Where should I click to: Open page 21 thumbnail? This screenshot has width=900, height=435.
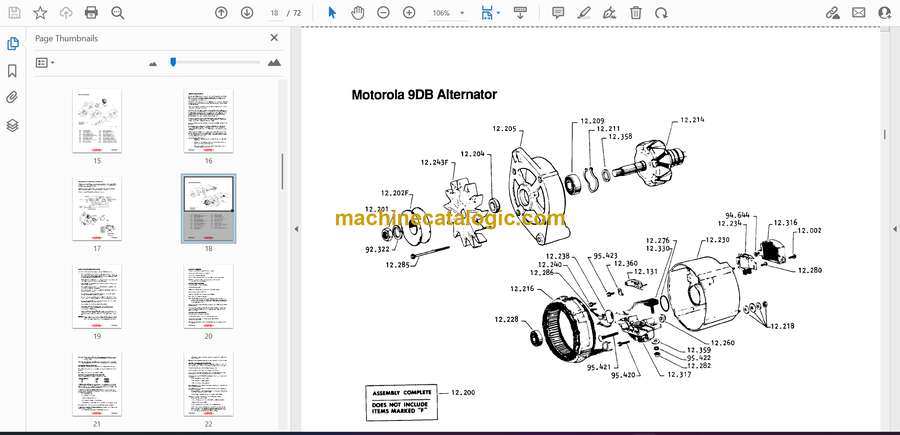click(97, 384)
